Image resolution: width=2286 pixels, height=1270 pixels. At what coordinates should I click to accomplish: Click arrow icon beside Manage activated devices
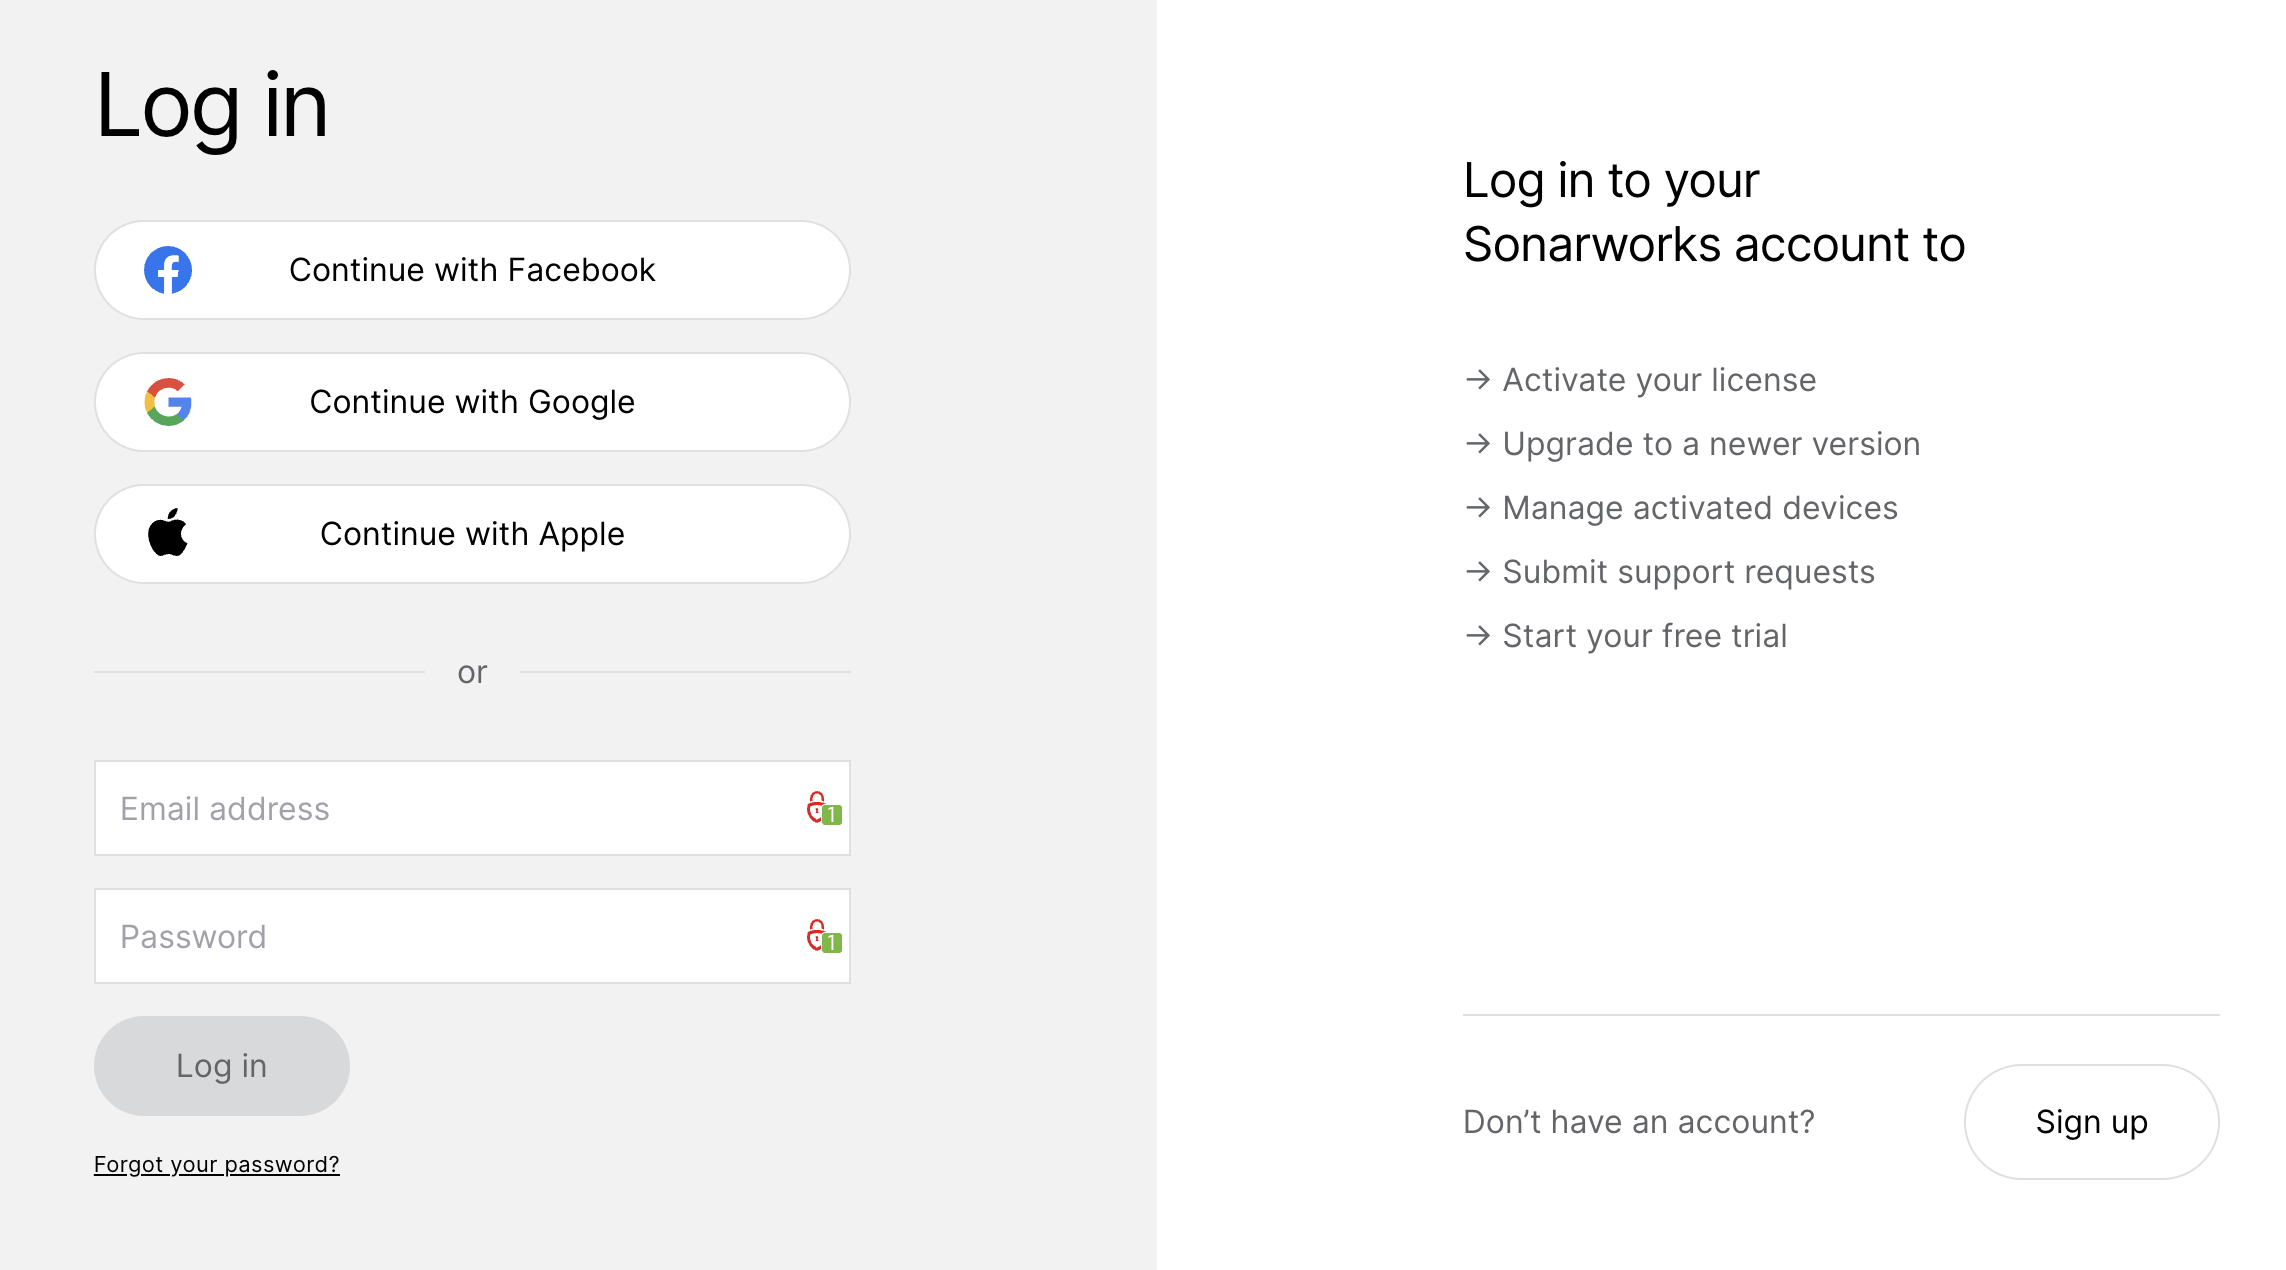point(1478,508)
